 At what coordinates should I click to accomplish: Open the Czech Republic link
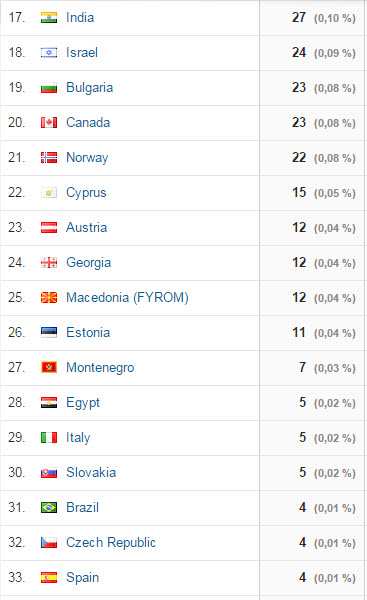111,543
